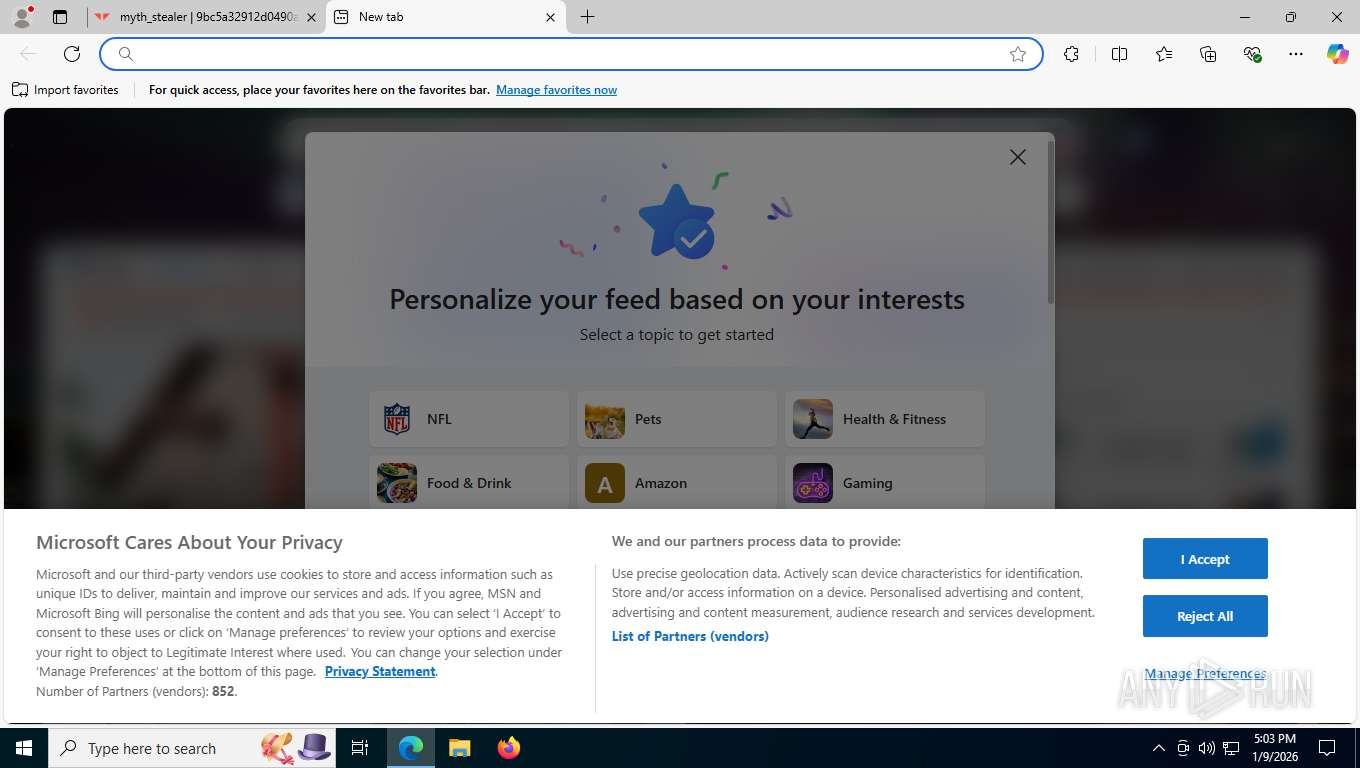This screenshot has width=1360, height=768.
Task: Click the taskbar search box
Action: point(192,748)
